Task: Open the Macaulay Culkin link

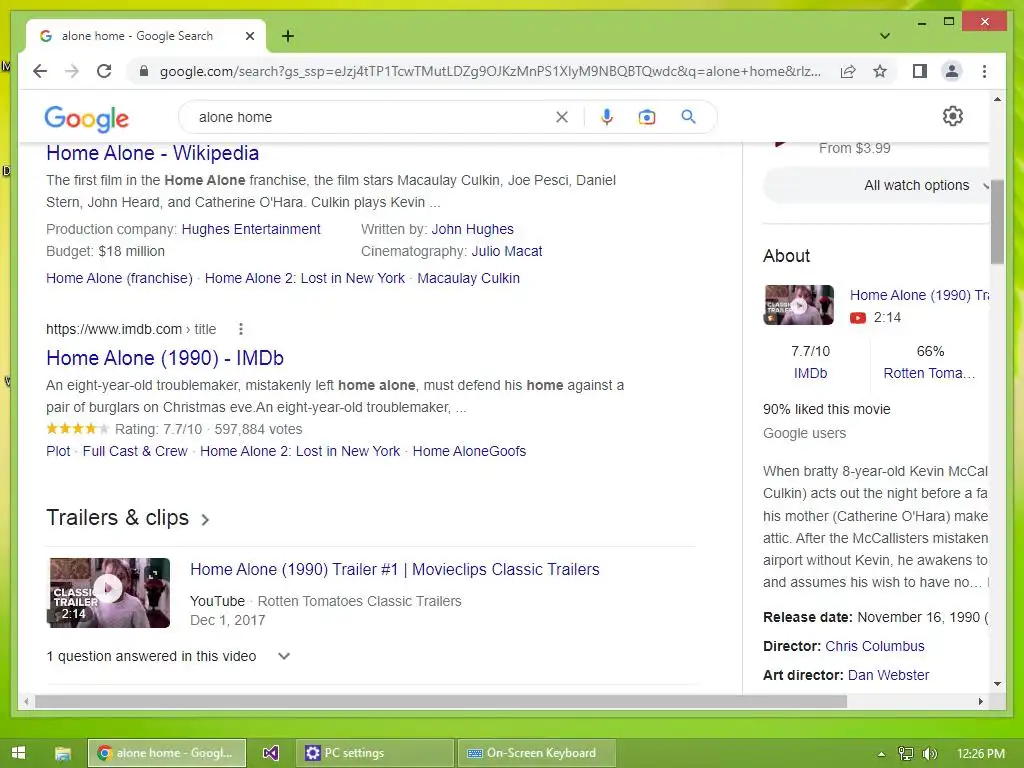Action: pos(468,278)
